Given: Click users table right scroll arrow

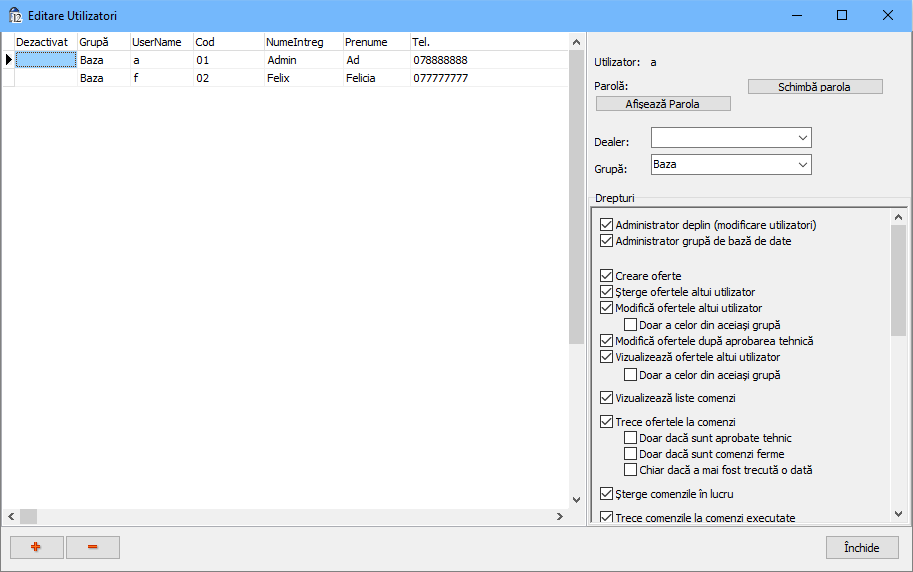Looking at the screenshot, I should [x=560, y=516].
